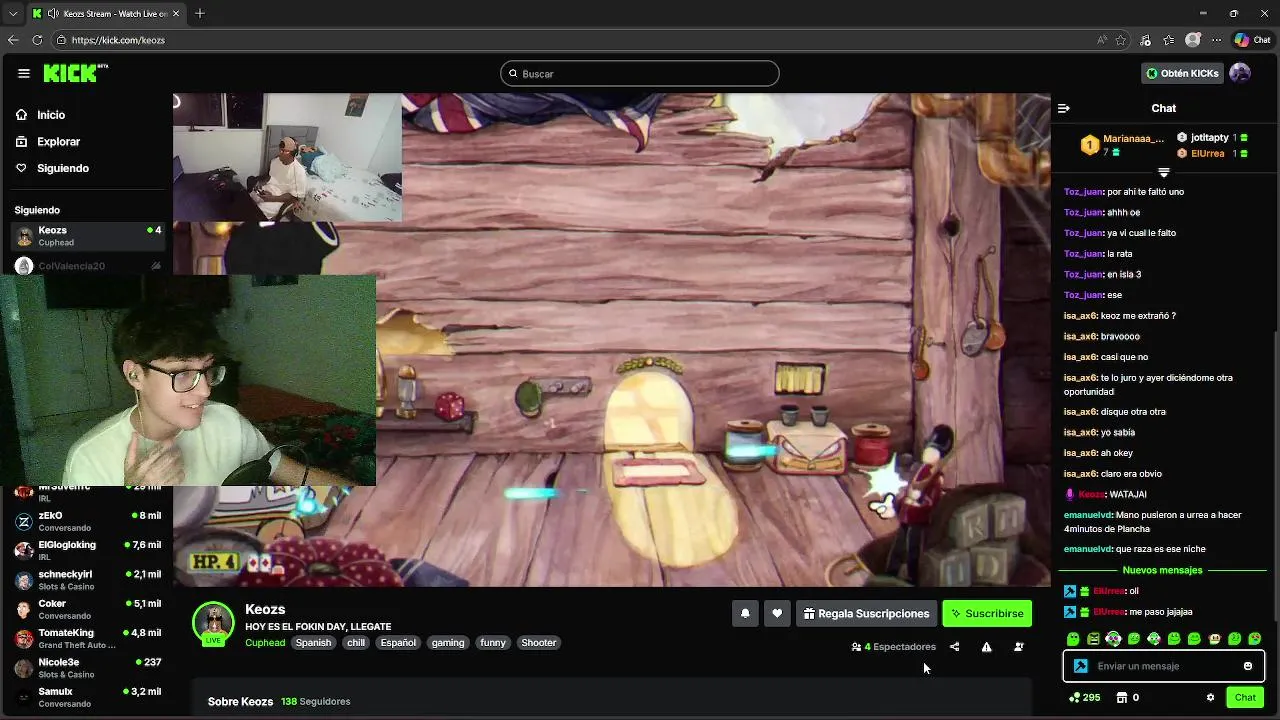Toggle notifications bell for Keozs
Screen dimensions: 1280x720
(745, 614)
